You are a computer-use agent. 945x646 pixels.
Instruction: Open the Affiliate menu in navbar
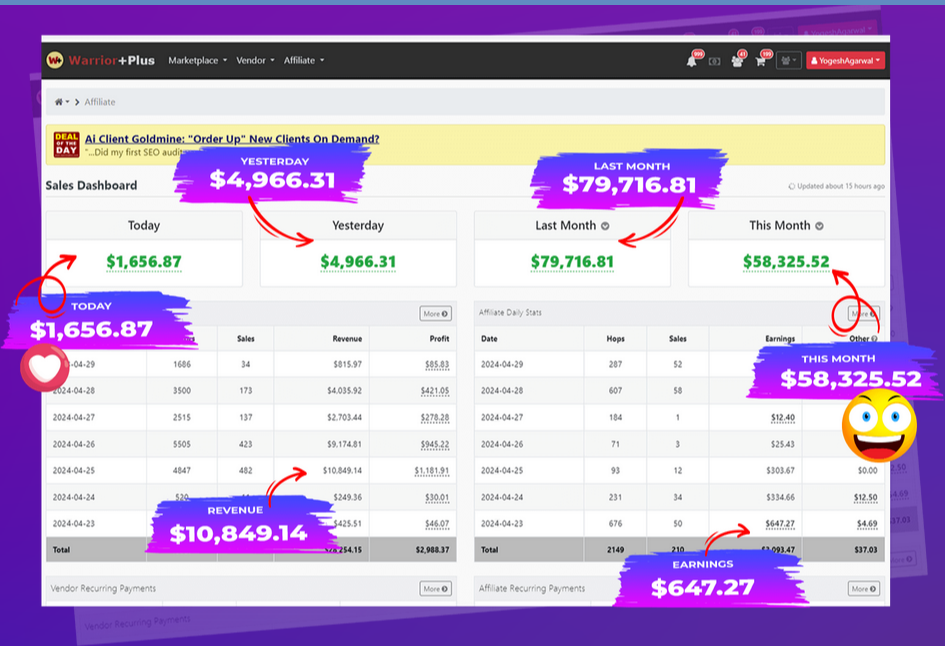[304, 60]
